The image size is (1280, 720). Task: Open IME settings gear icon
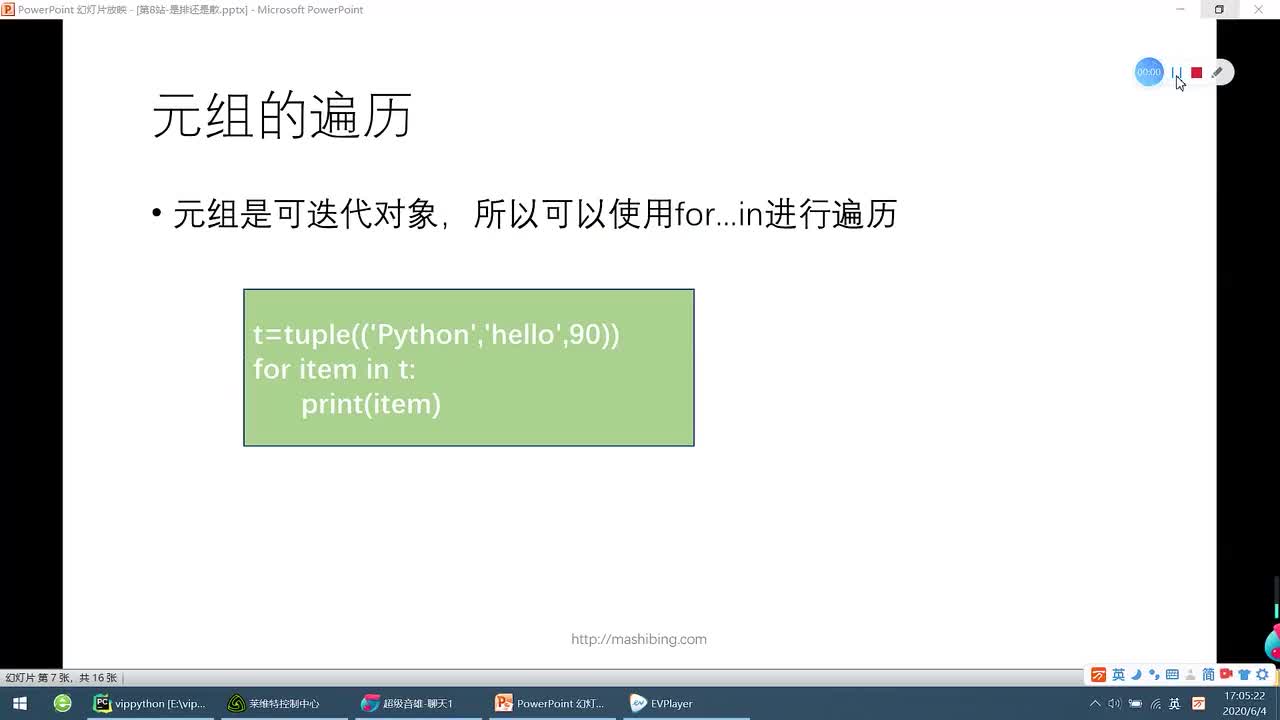click(x=1262, y=675)
